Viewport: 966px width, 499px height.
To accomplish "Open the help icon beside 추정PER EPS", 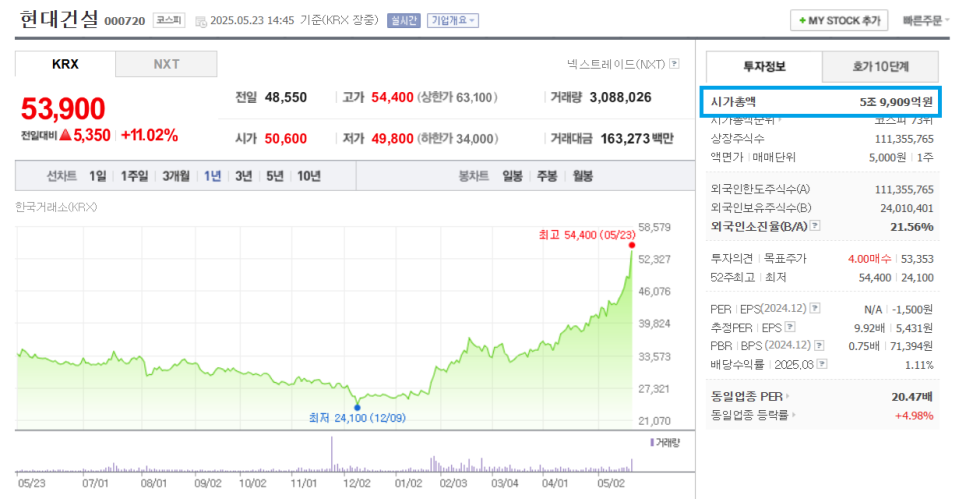I will (790, 327).
